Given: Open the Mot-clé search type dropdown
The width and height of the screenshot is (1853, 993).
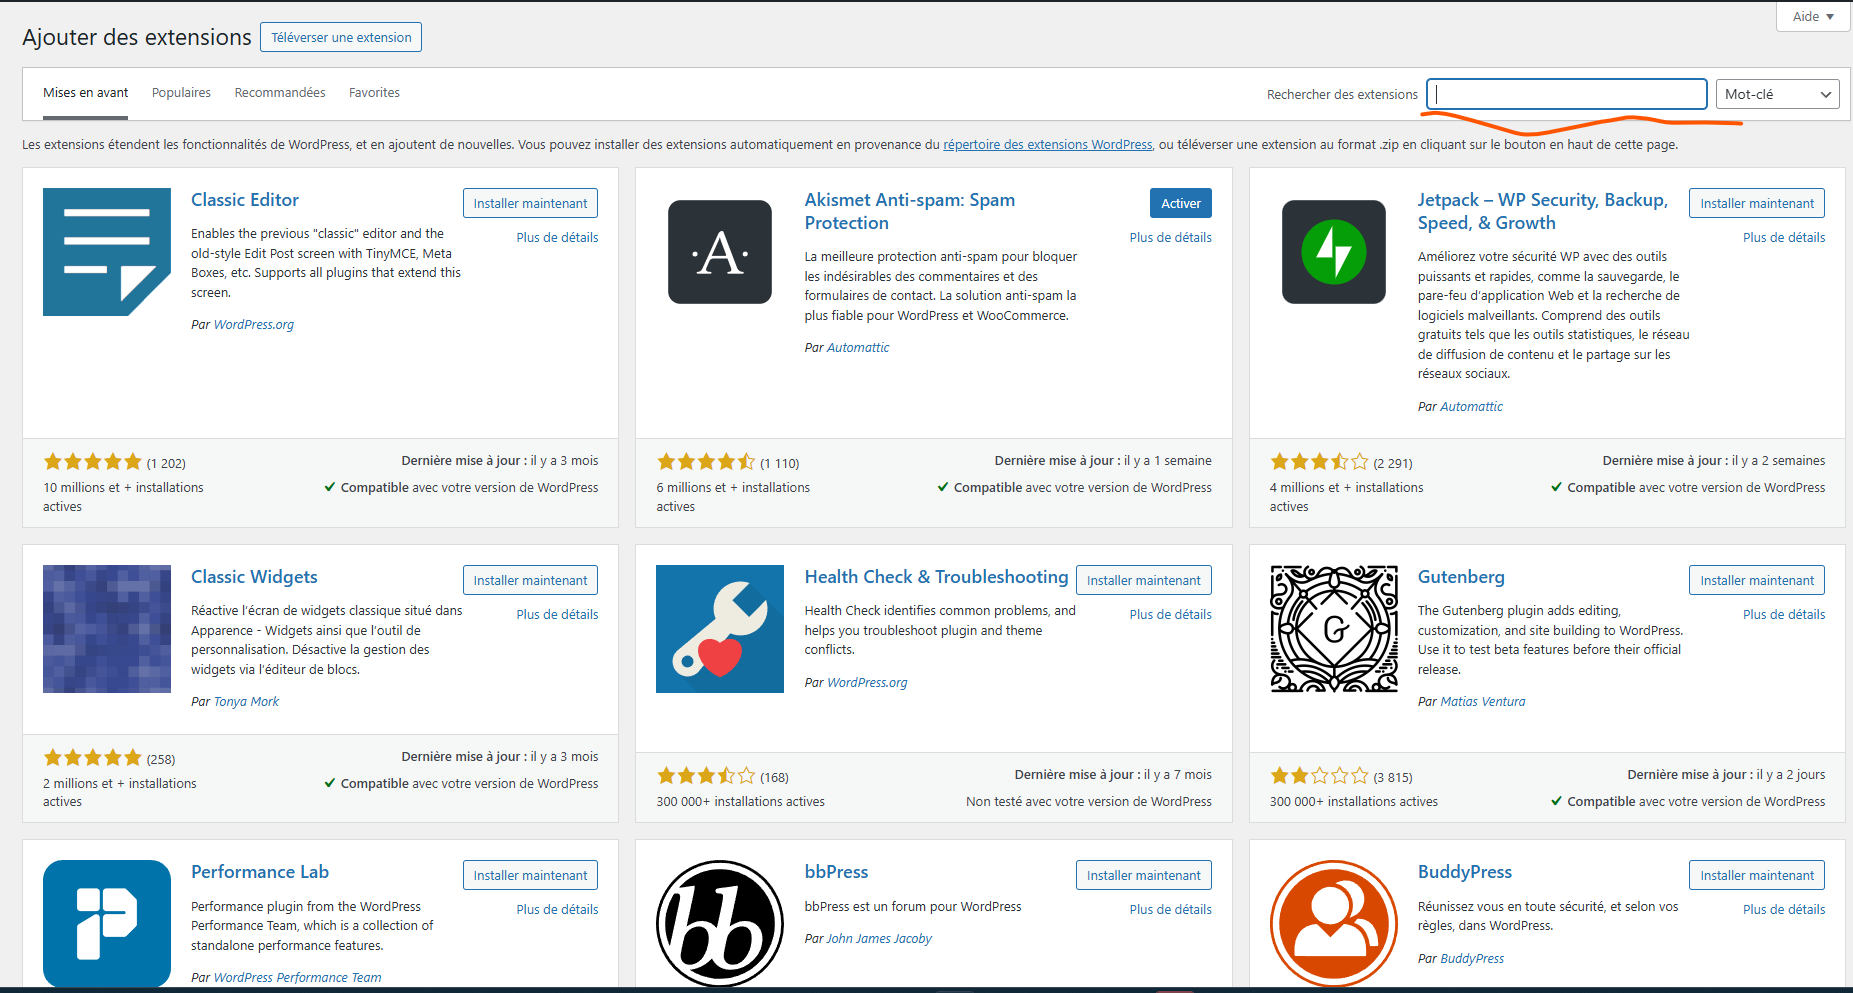Looking at the screenshot, I should [1778, 94].
